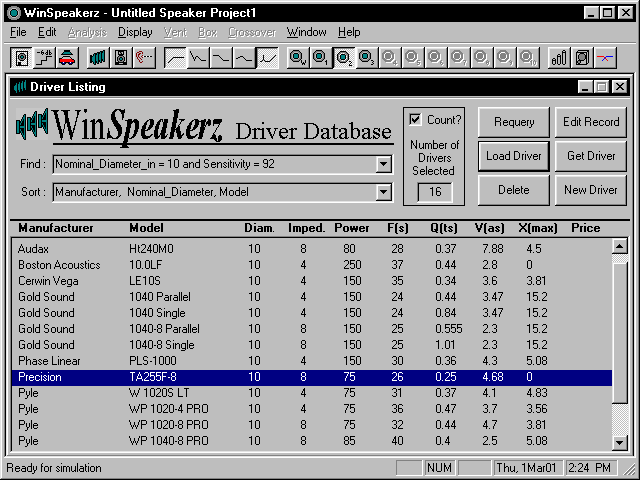The image size is (640, 480).
Task: Select the red car environment icon
Action: (67, 58)
